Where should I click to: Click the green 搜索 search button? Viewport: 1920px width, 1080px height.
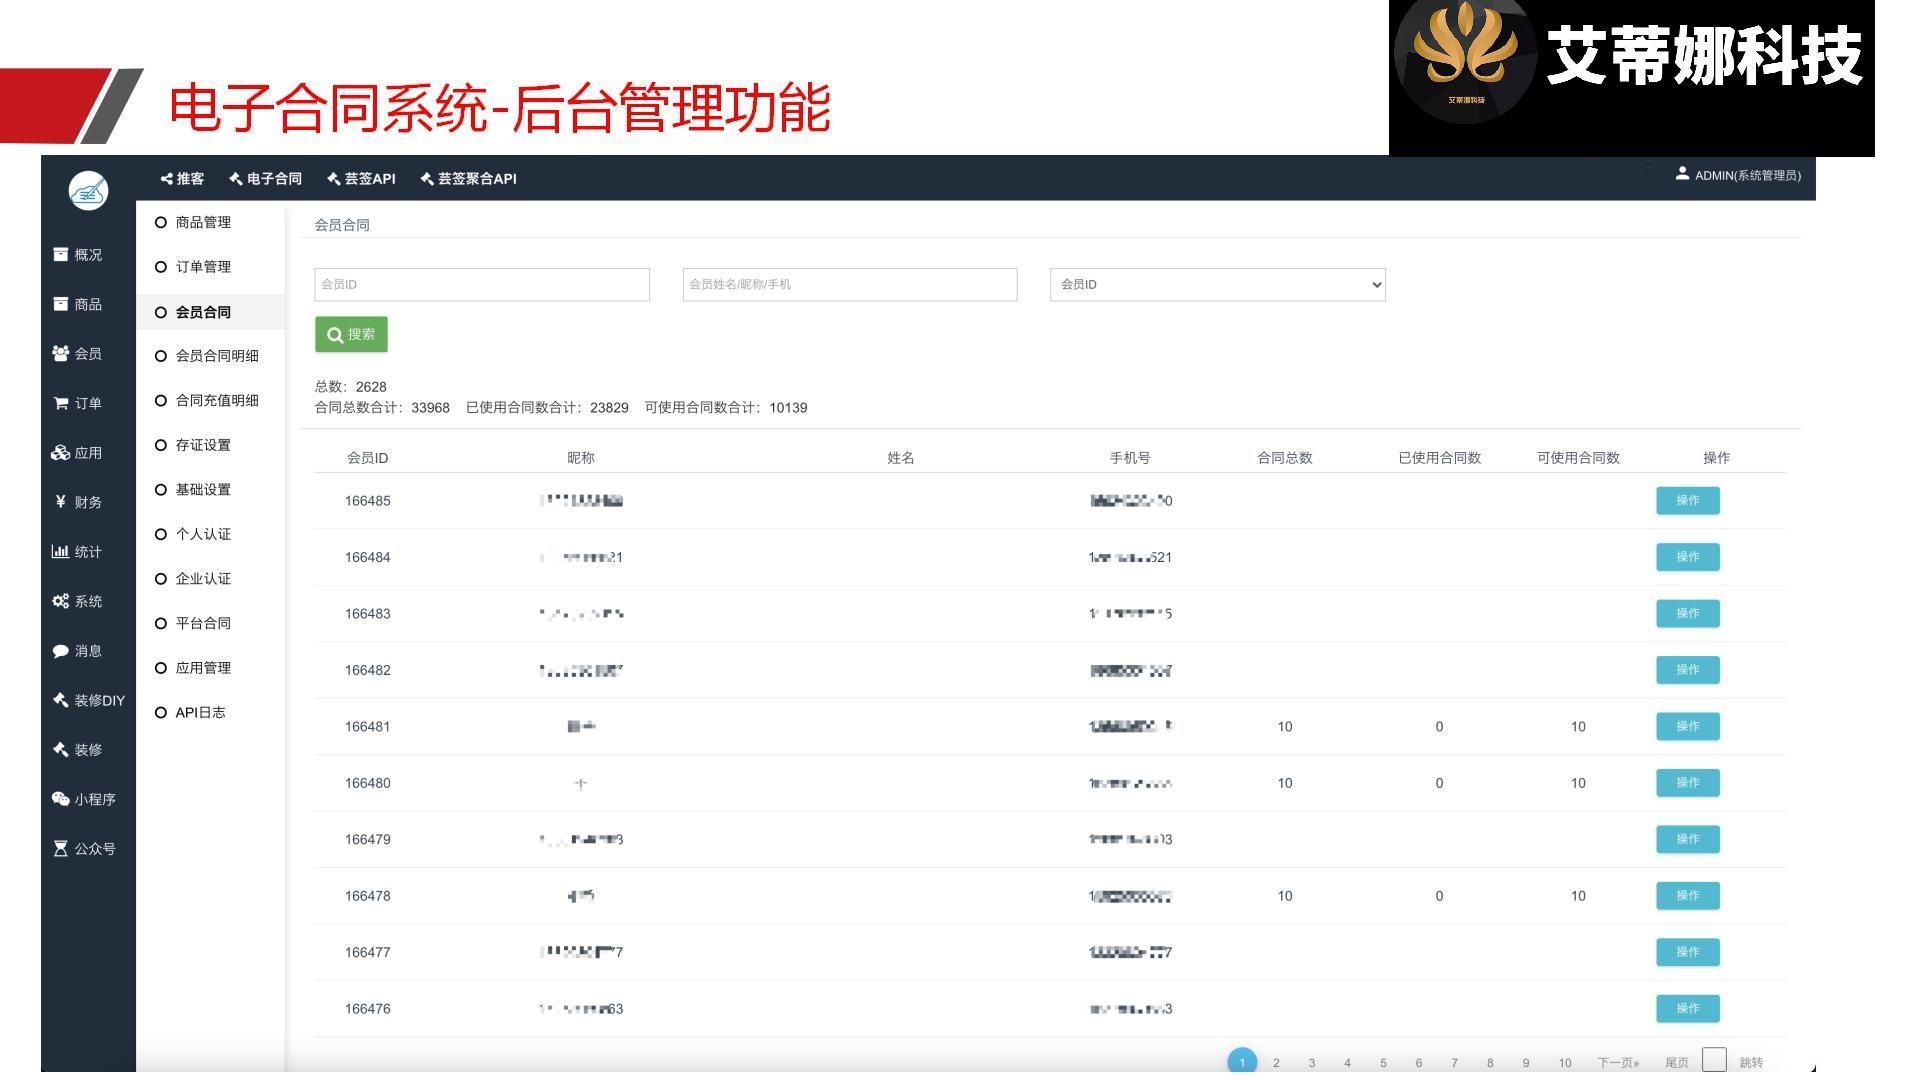pos(351,335)
